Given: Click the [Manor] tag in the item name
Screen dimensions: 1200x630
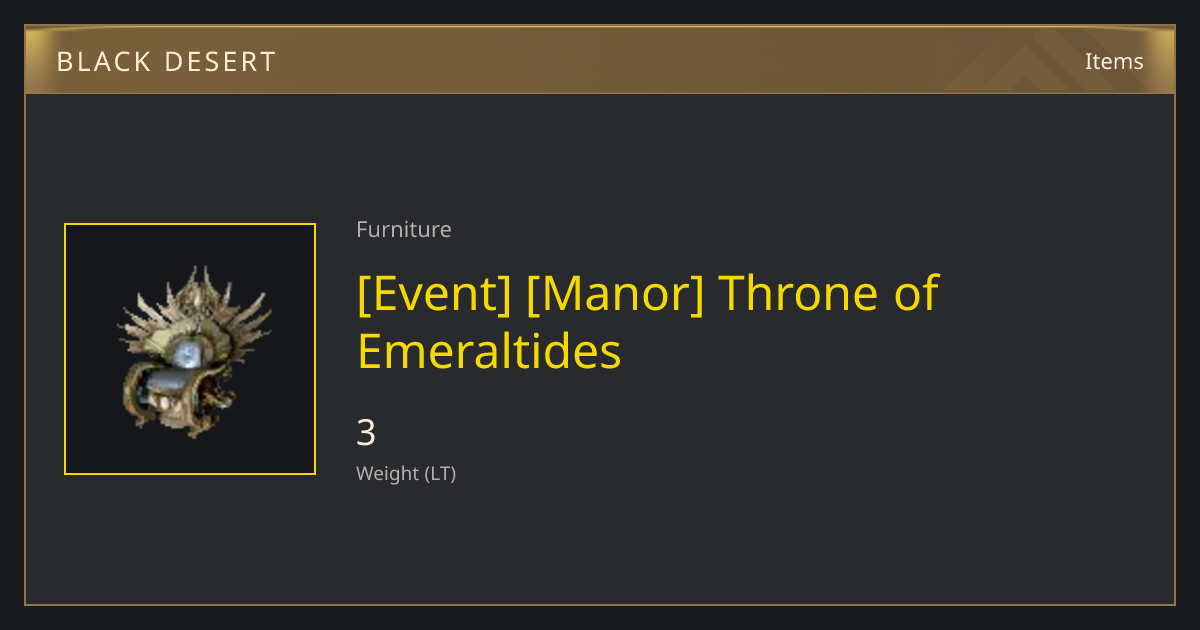Looking at the screenshot, I should [615, 293].
